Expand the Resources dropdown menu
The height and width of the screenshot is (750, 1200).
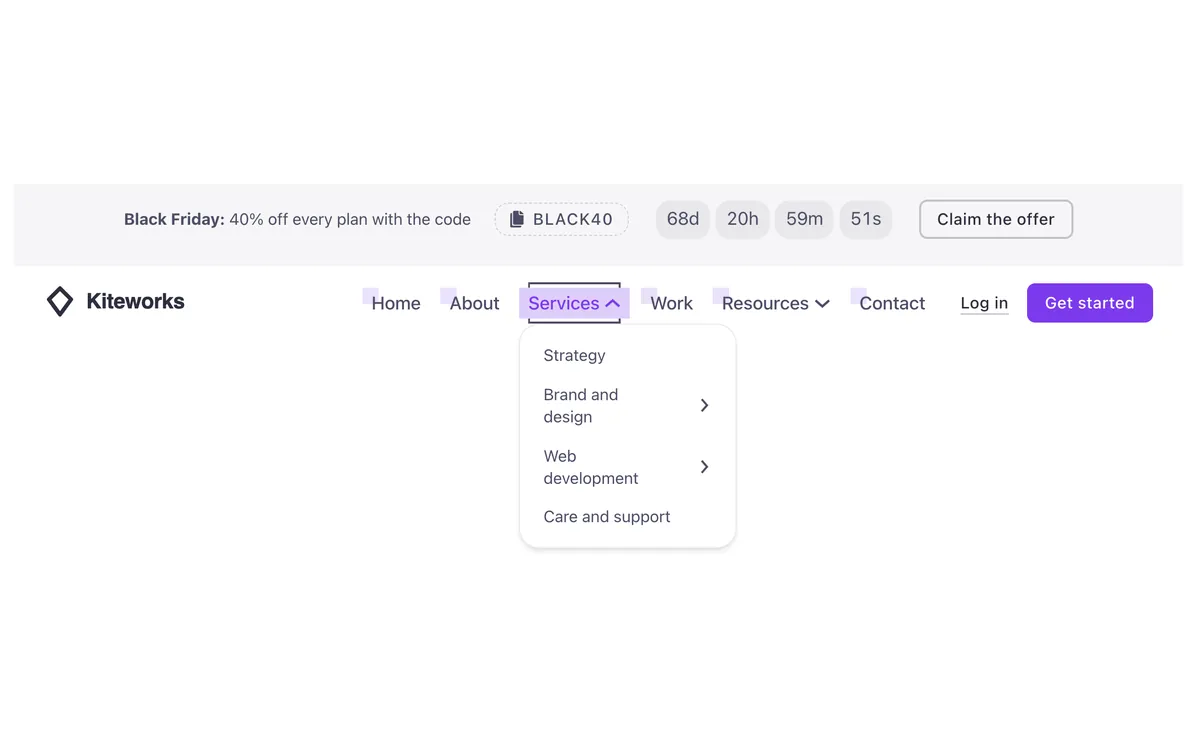776,303
